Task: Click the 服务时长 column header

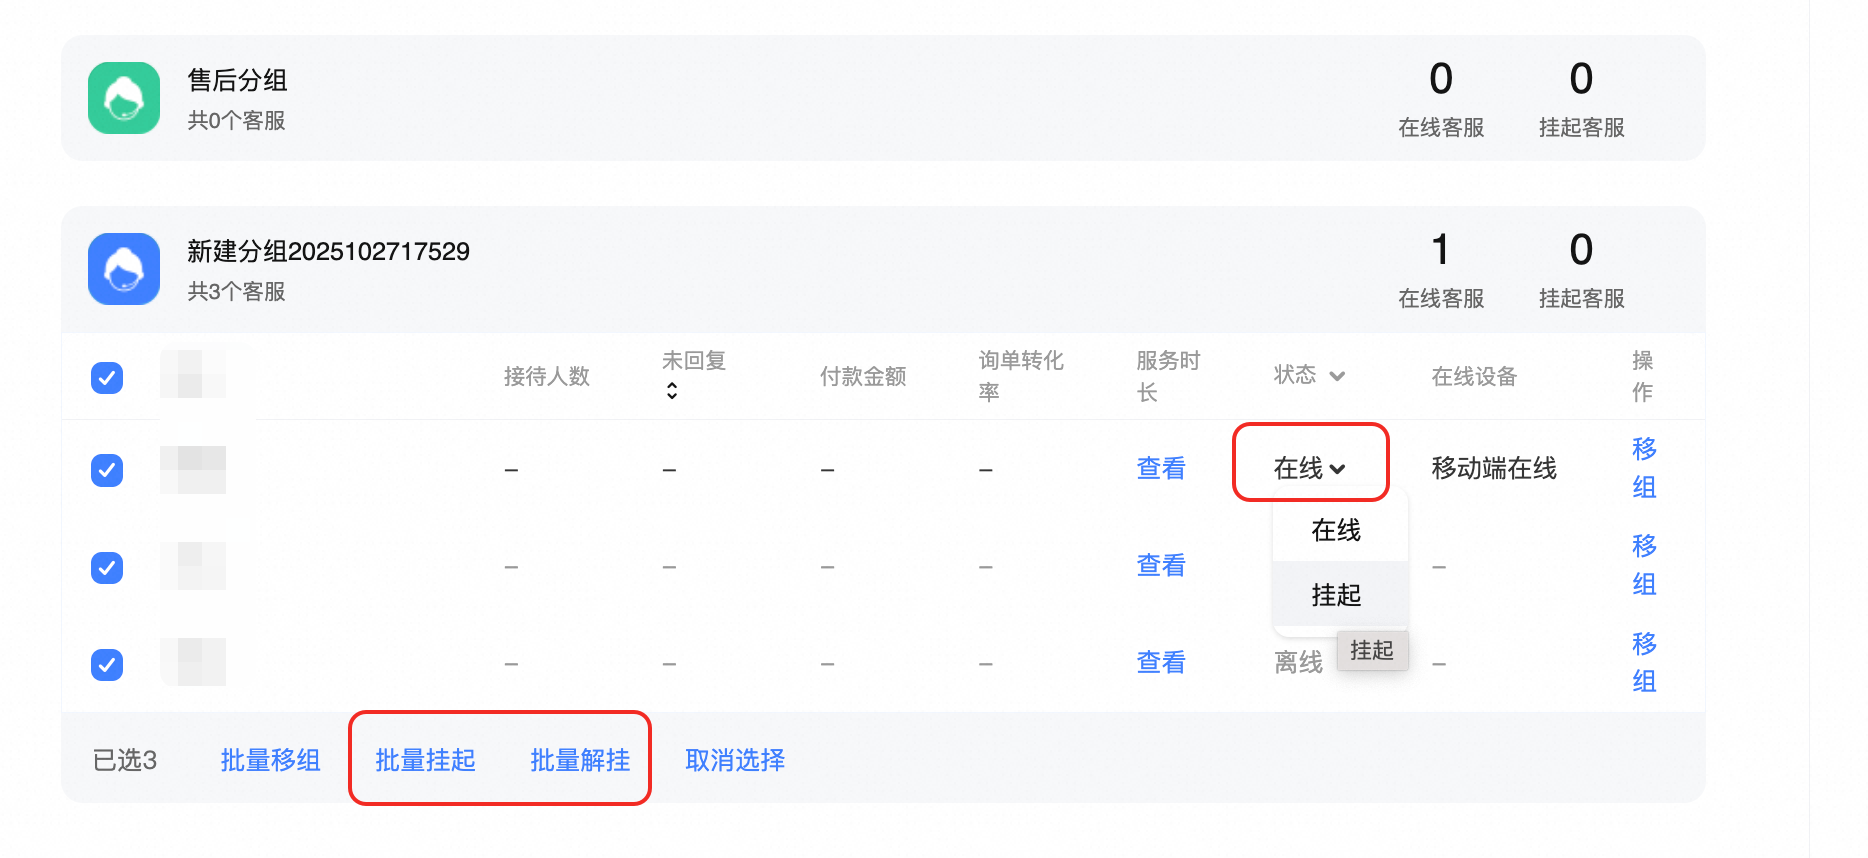Action: [1168, 376]
